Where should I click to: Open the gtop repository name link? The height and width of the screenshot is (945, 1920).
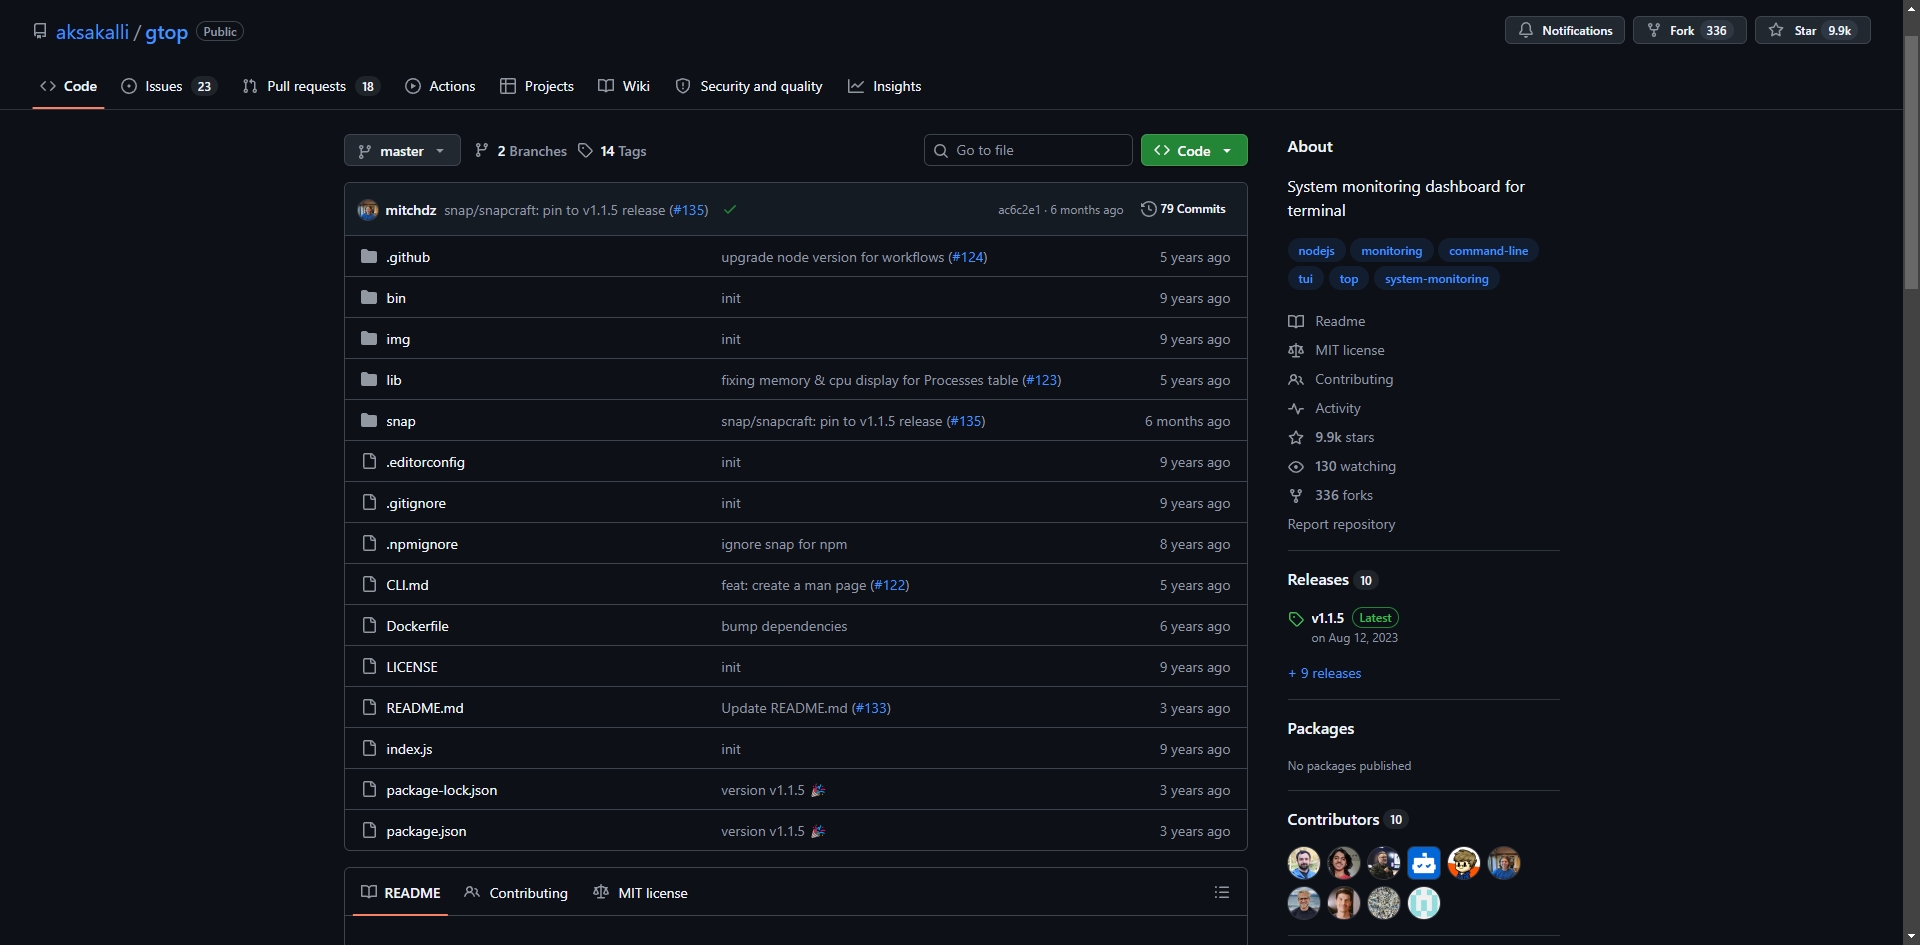click(x=166, y=32)
